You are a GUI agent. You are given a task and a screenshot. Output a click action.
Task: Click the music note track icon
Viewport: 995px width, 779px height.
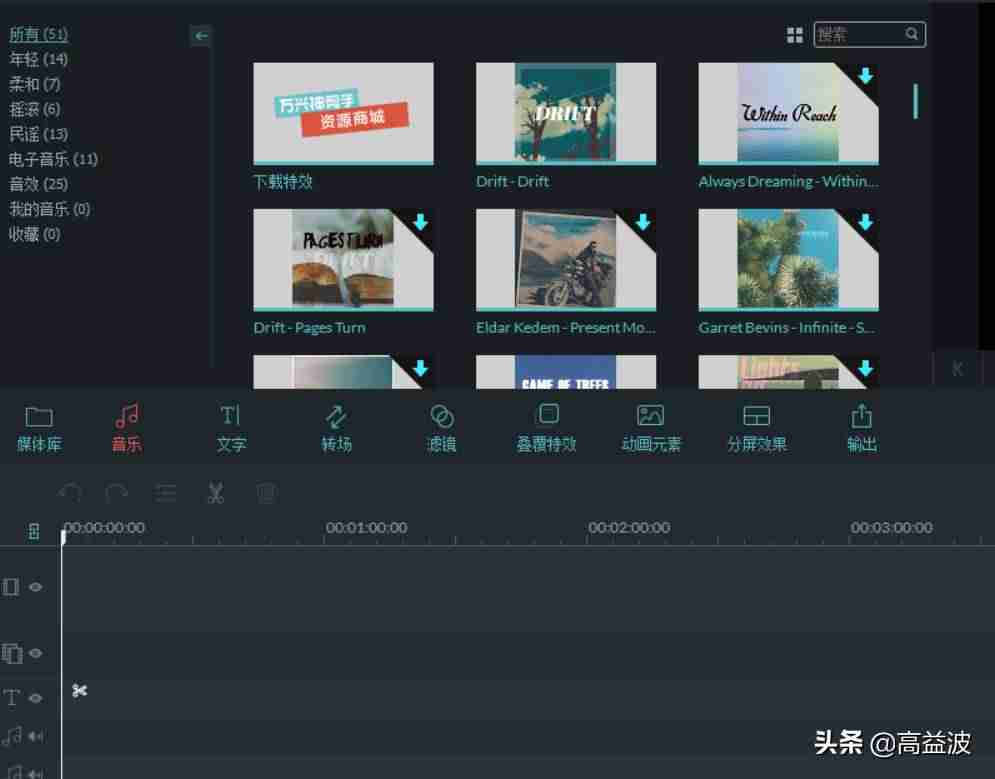12,736
